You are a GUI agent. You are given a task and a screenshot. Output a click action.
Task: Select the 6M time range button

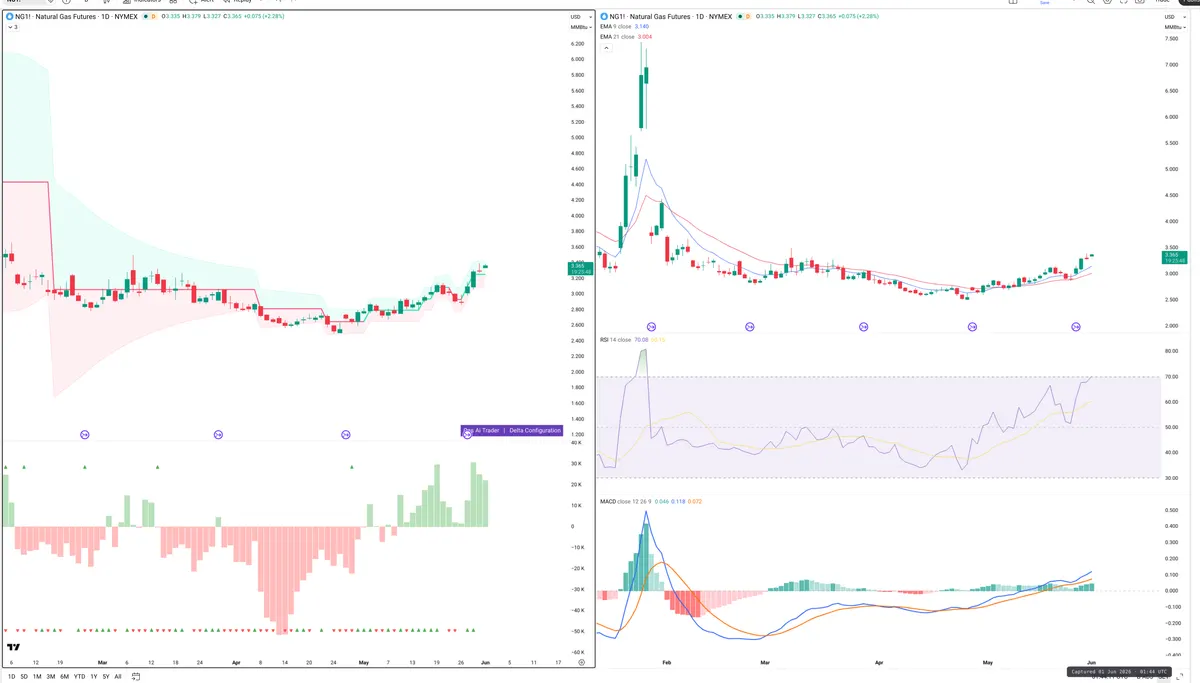tap(64, 677)
